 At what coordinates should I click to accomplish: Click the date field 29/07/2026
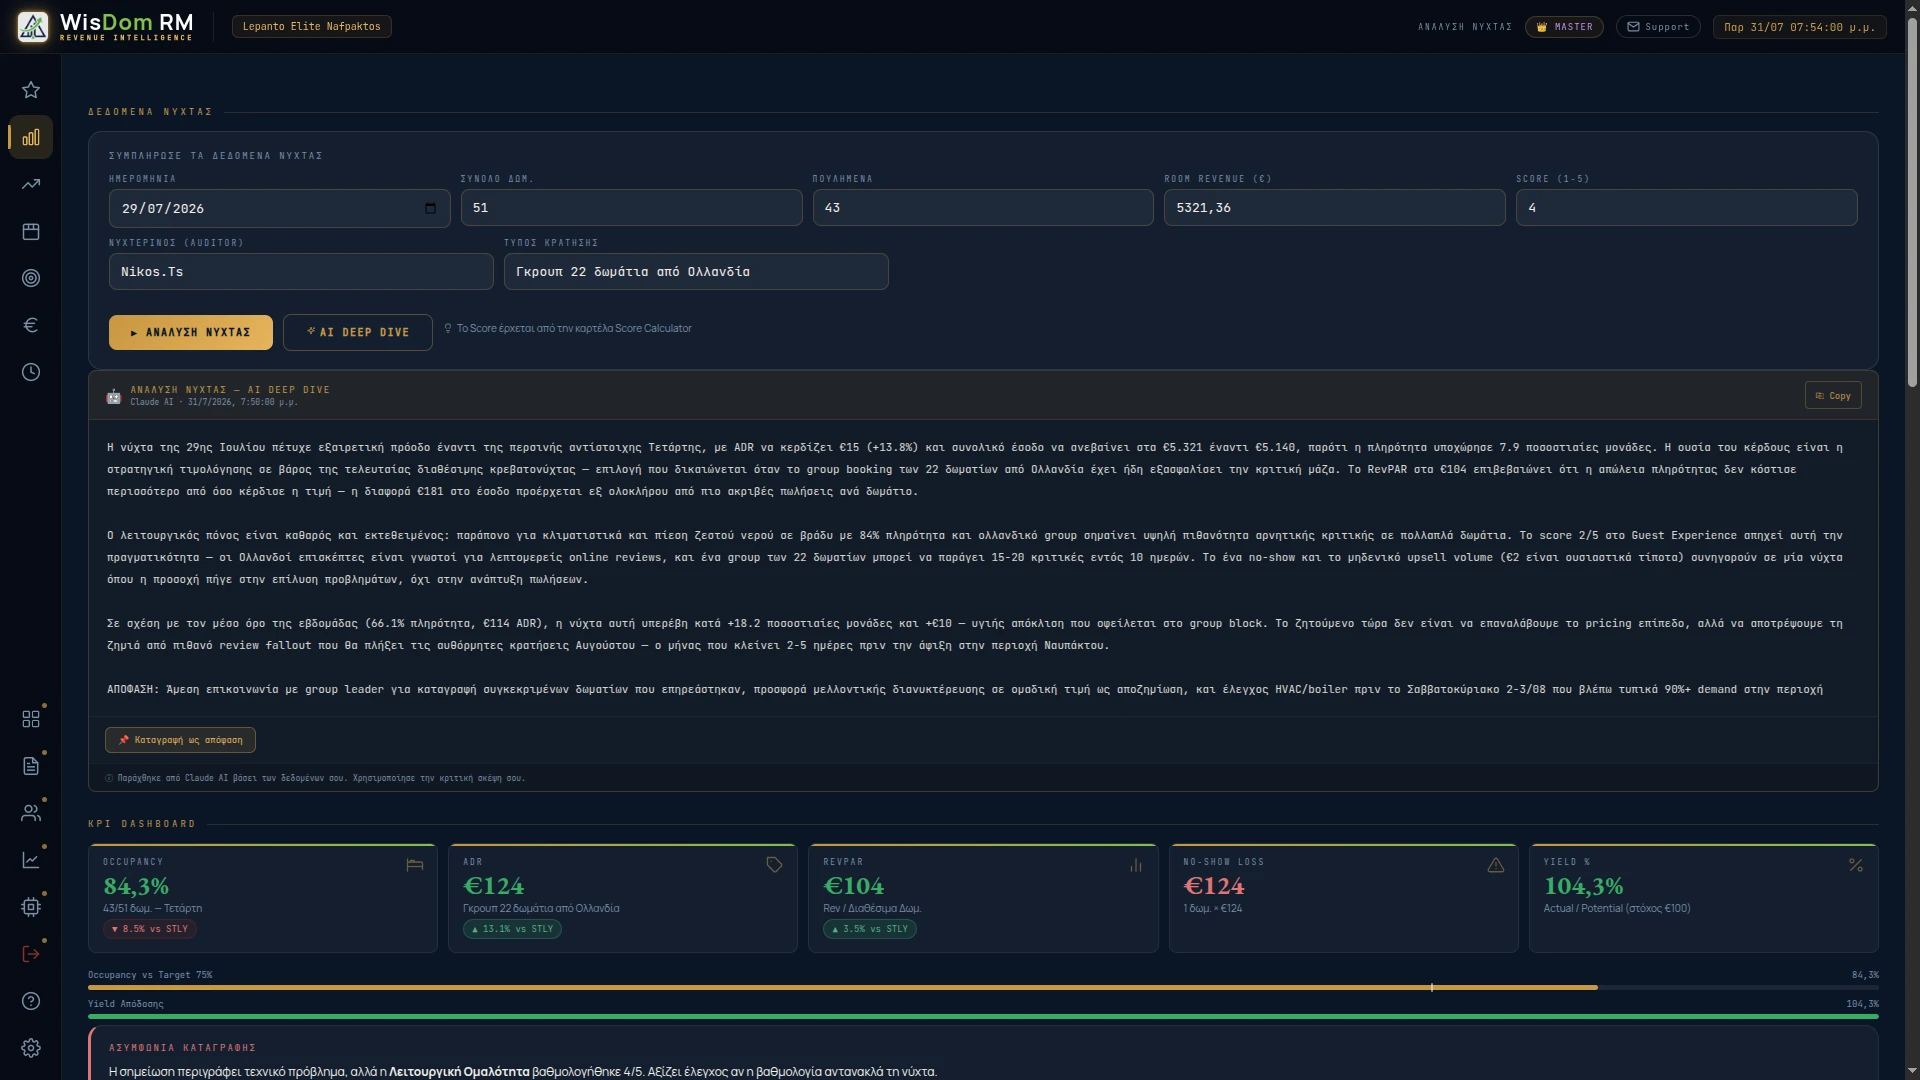click(280, 208)
